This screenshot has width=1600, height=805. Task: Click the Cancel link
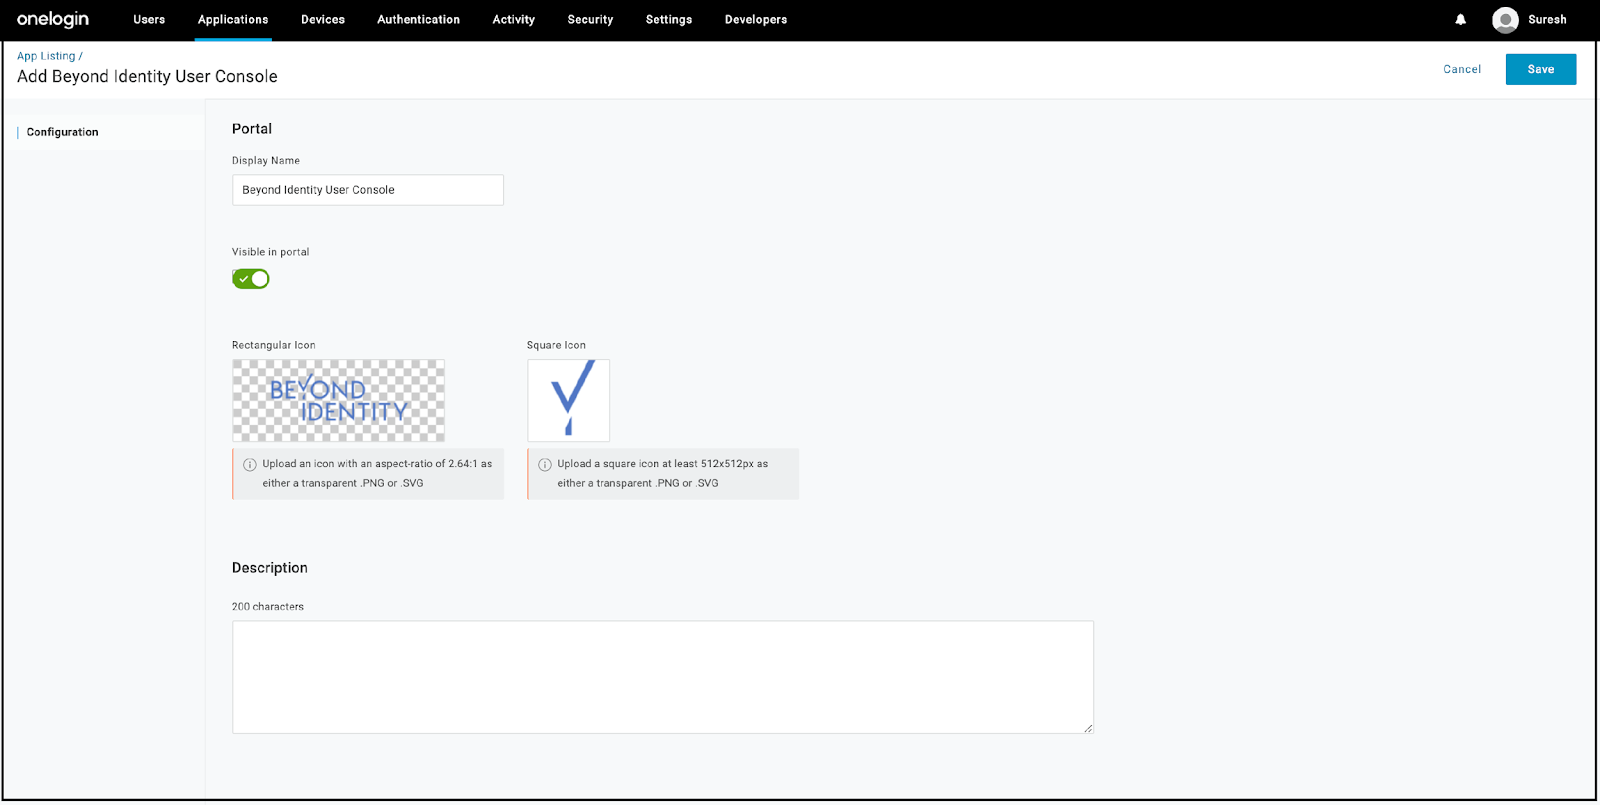click(x=1462, y=69)
